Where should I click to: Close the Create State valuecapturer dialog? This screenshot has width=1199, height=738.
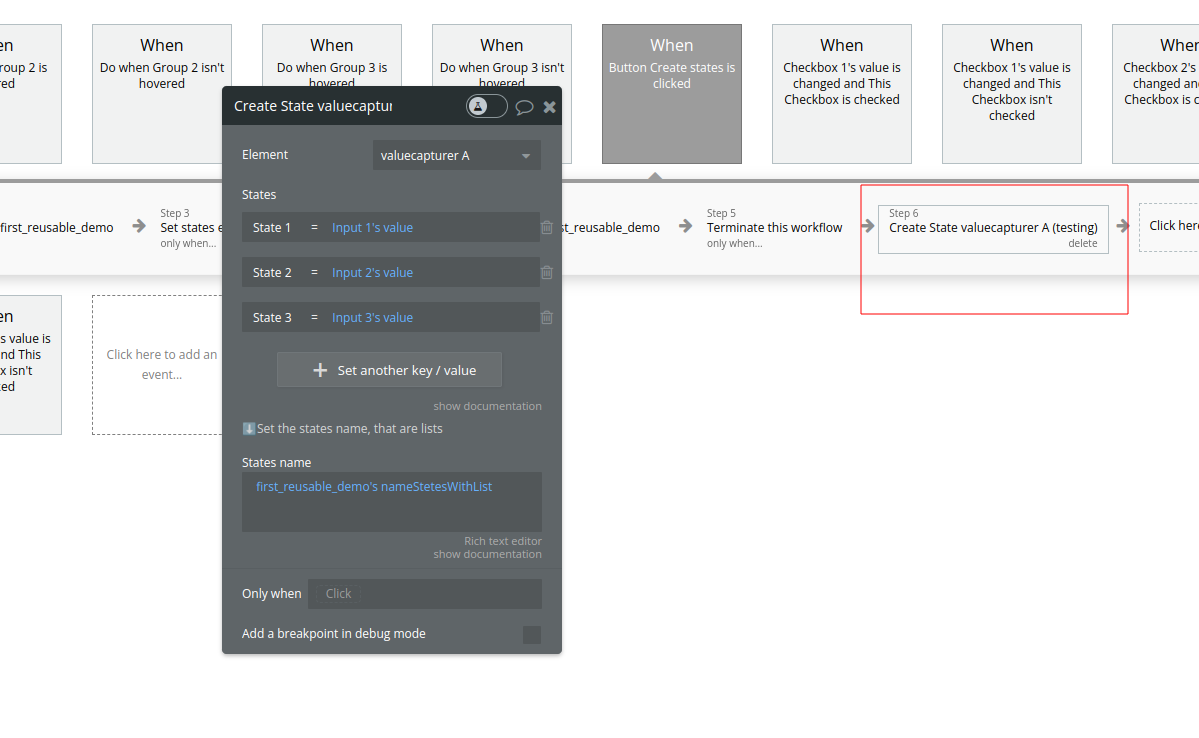(549, 107)
